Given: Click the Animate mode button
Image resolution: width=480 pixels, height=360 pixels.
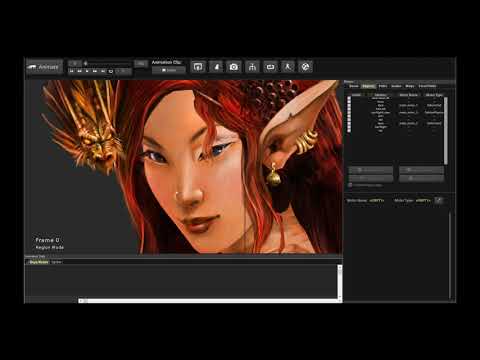Looking at the screenshot, I should click(x=44, y=67).
